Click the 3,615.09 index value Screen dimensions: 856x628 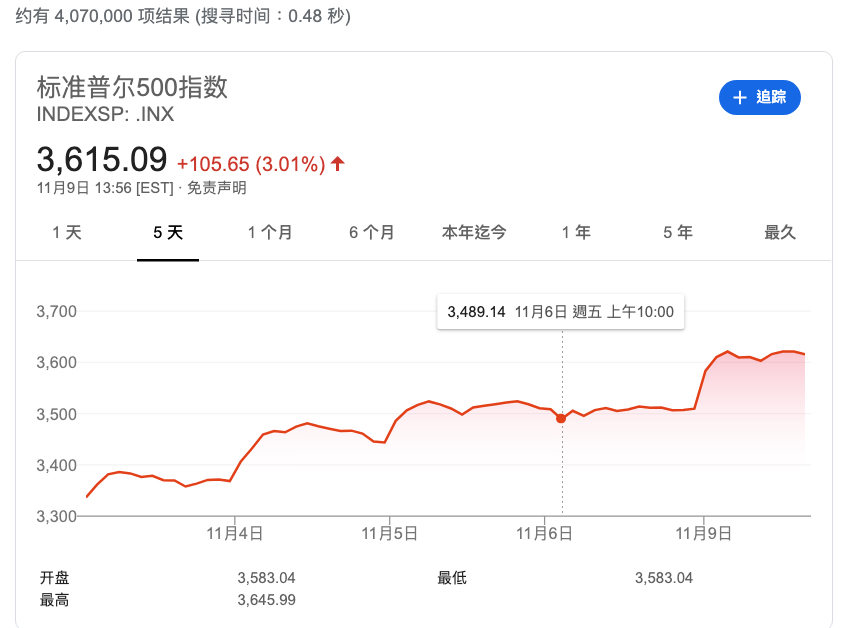point(102,159)
